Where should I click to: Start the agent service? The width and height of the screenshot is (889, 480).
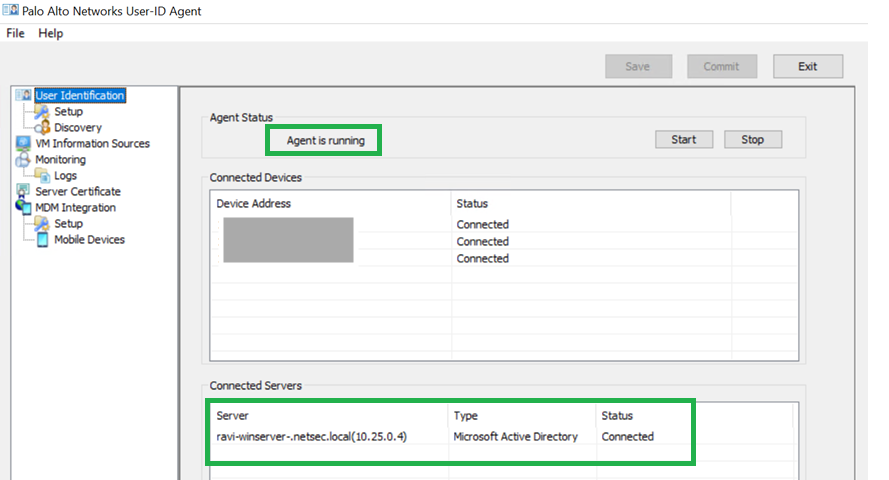click(x=684, y=140)
